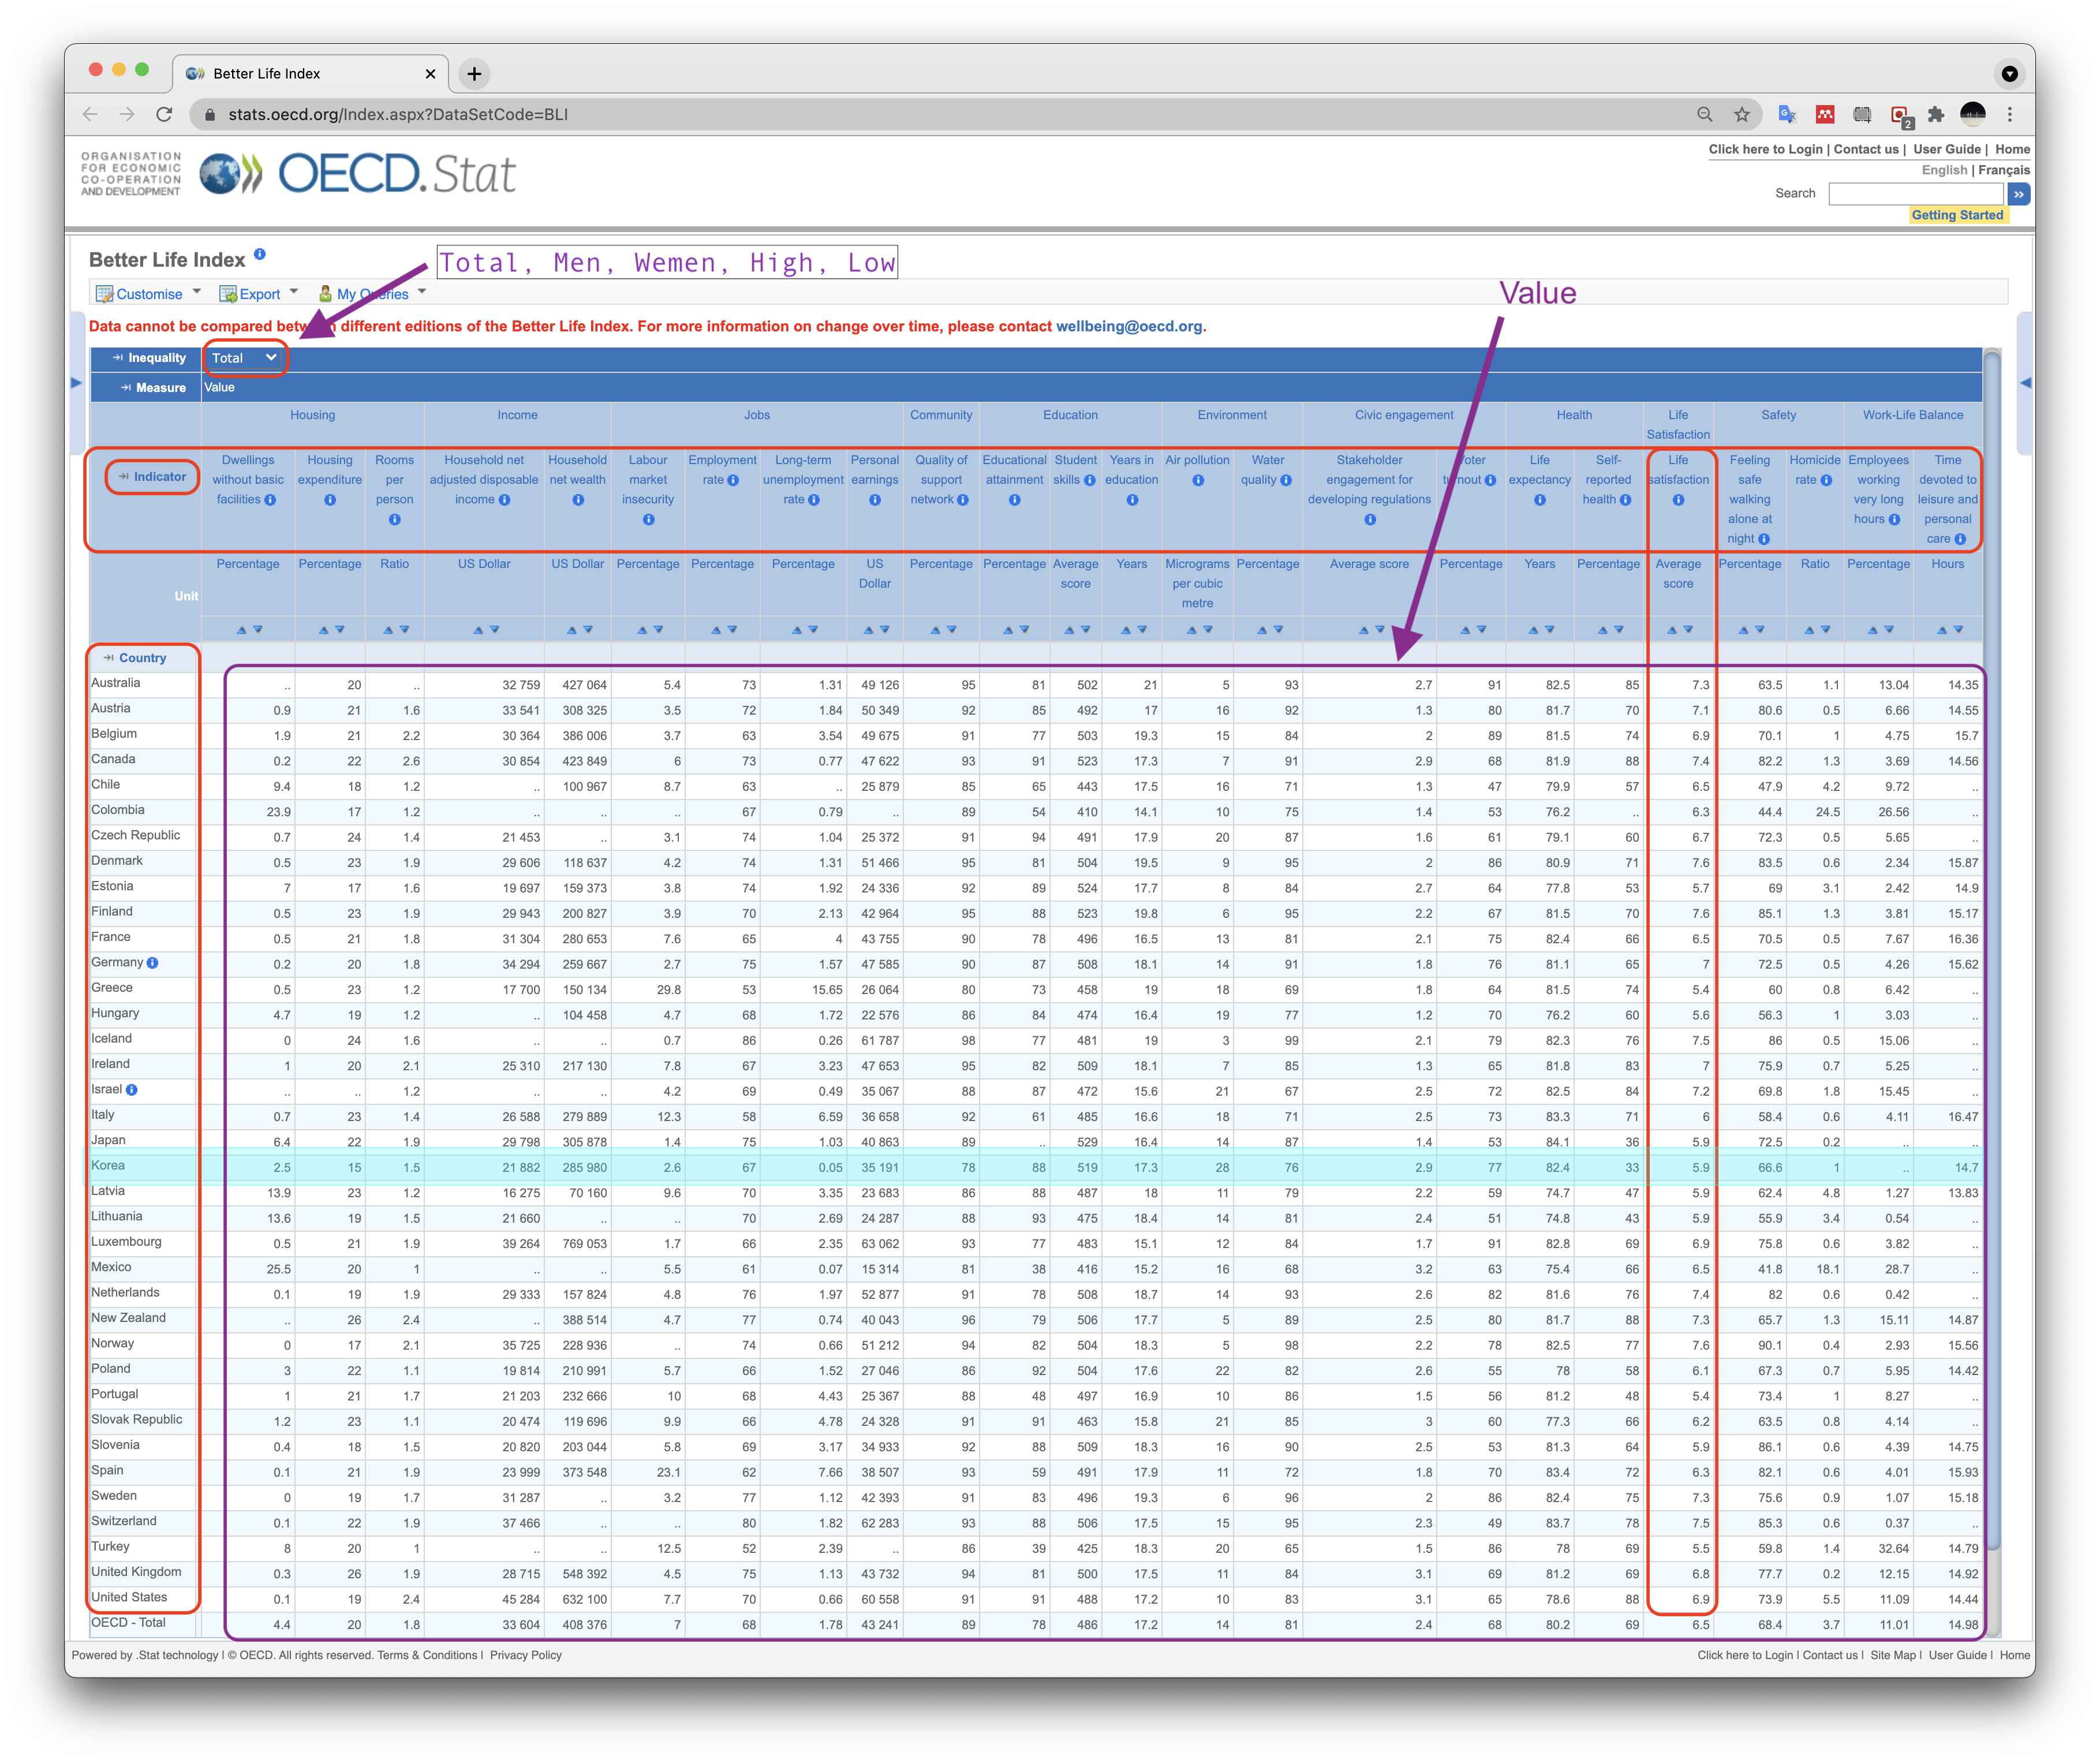This screenshot has width=2100, height=1763.
Task: Click info icon beside Better Life Index title
Action: tap(259, 254)
